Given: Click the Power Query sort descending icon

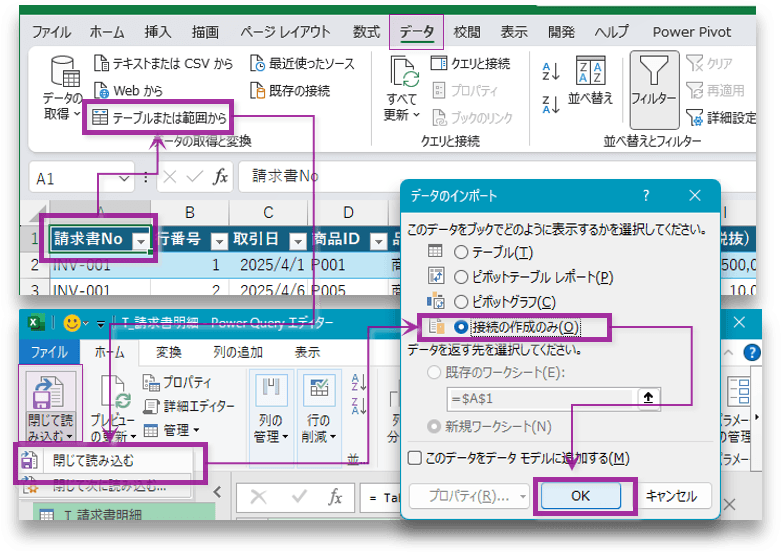Looking at the screenshot, I should tap(359, 406).
